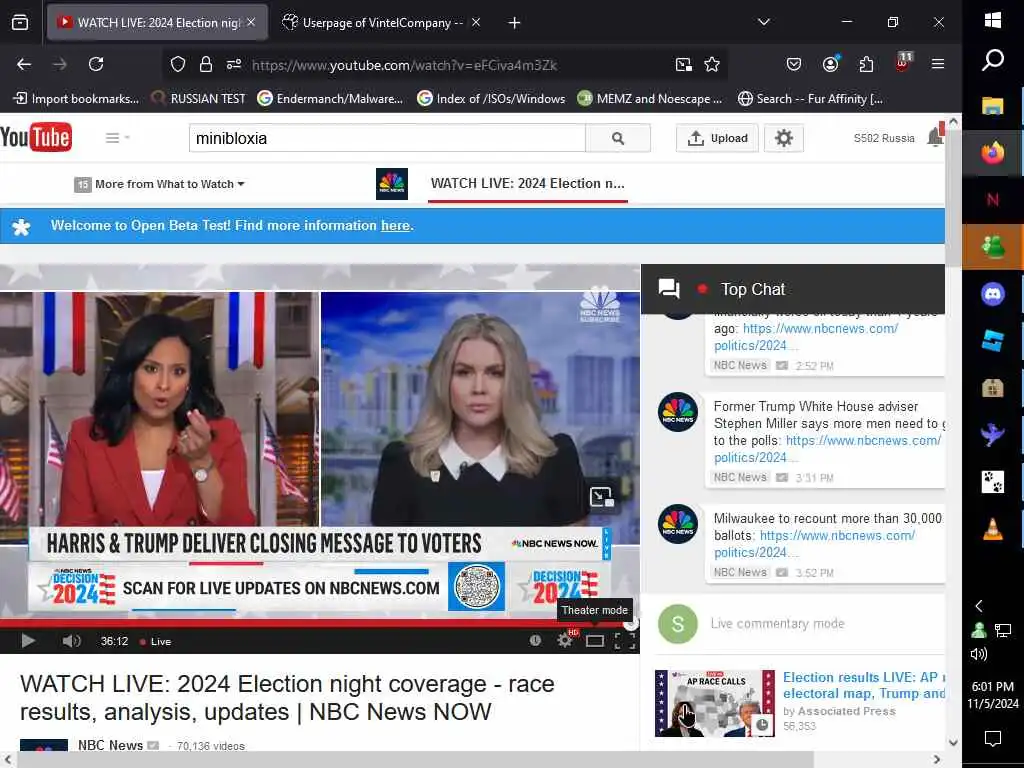This screenshot has height=768, width=1024.
Task: Open site permissions icon in address bar
Action: click(234, 64)
